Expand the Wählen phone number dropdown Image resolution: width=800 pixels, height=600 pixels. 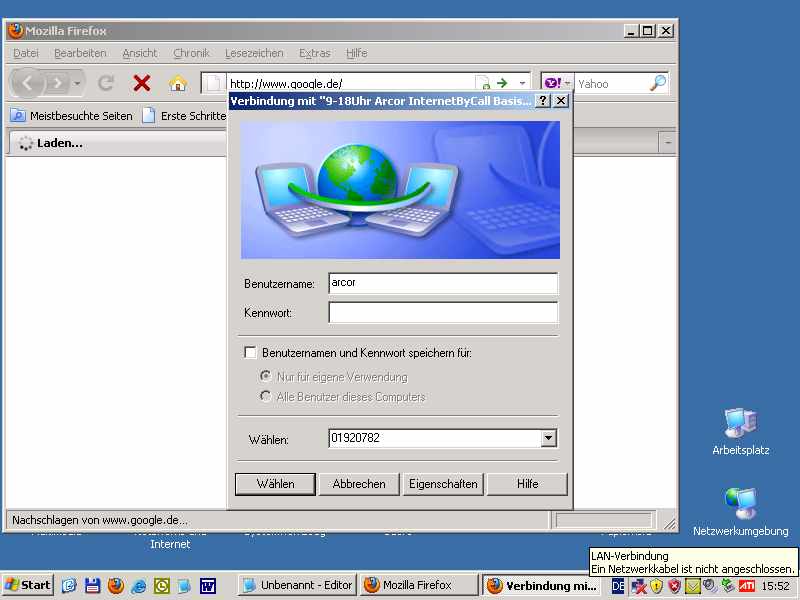point(548,438)
